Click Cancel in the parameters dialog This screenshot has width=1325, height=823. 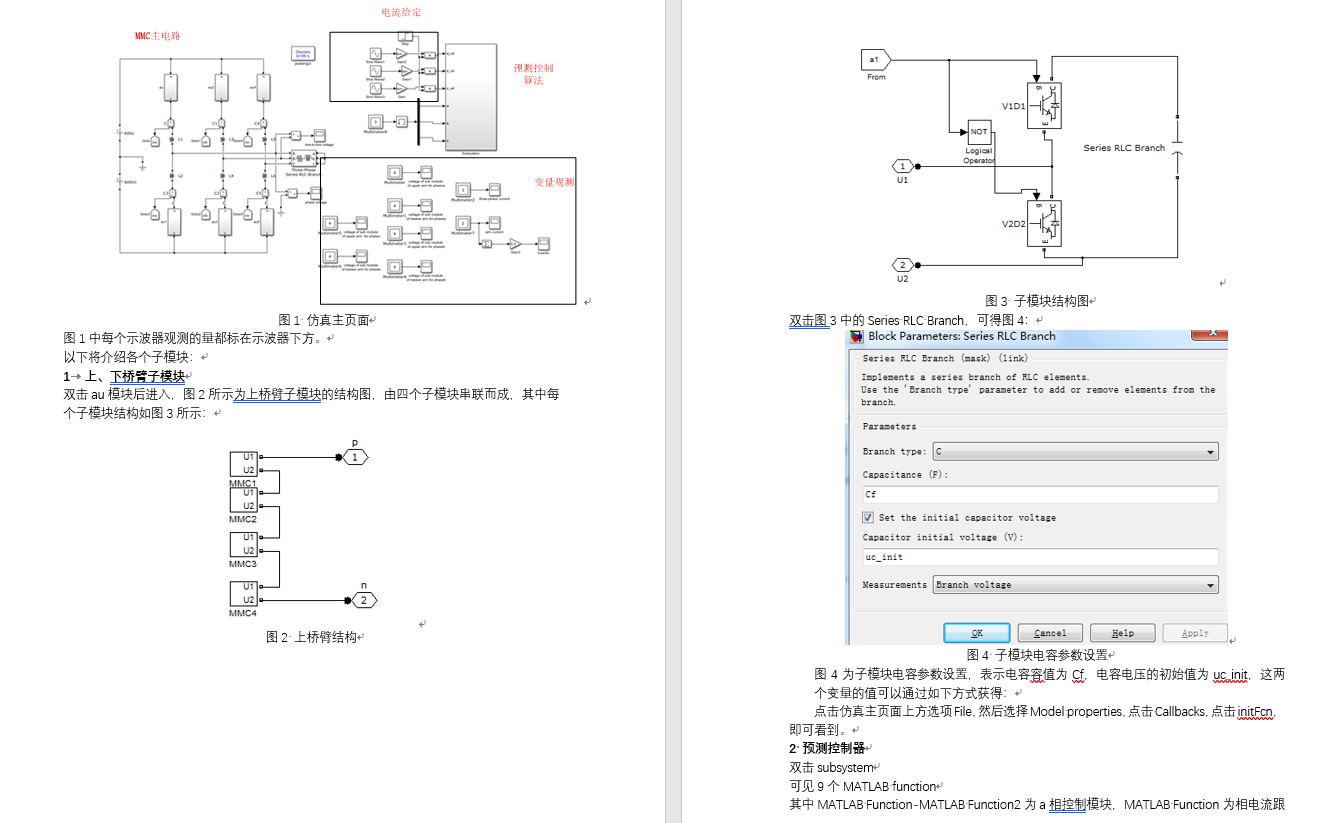point(1049,632)
